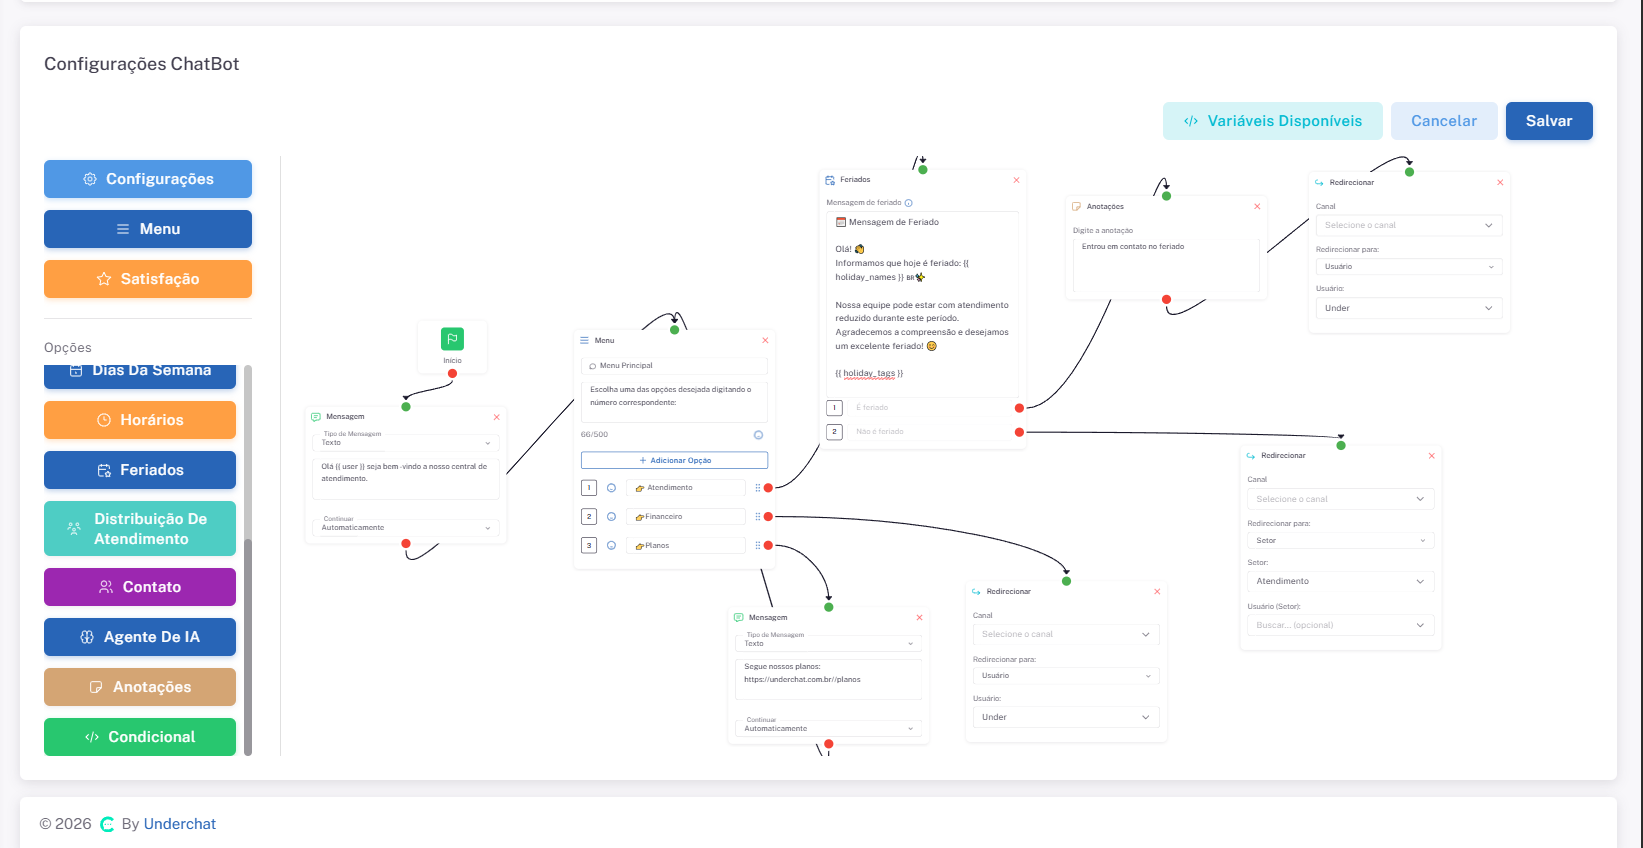
Task: Expand Continuar Automaticamente dropdown in plans message
Action: tap(828, 727)
